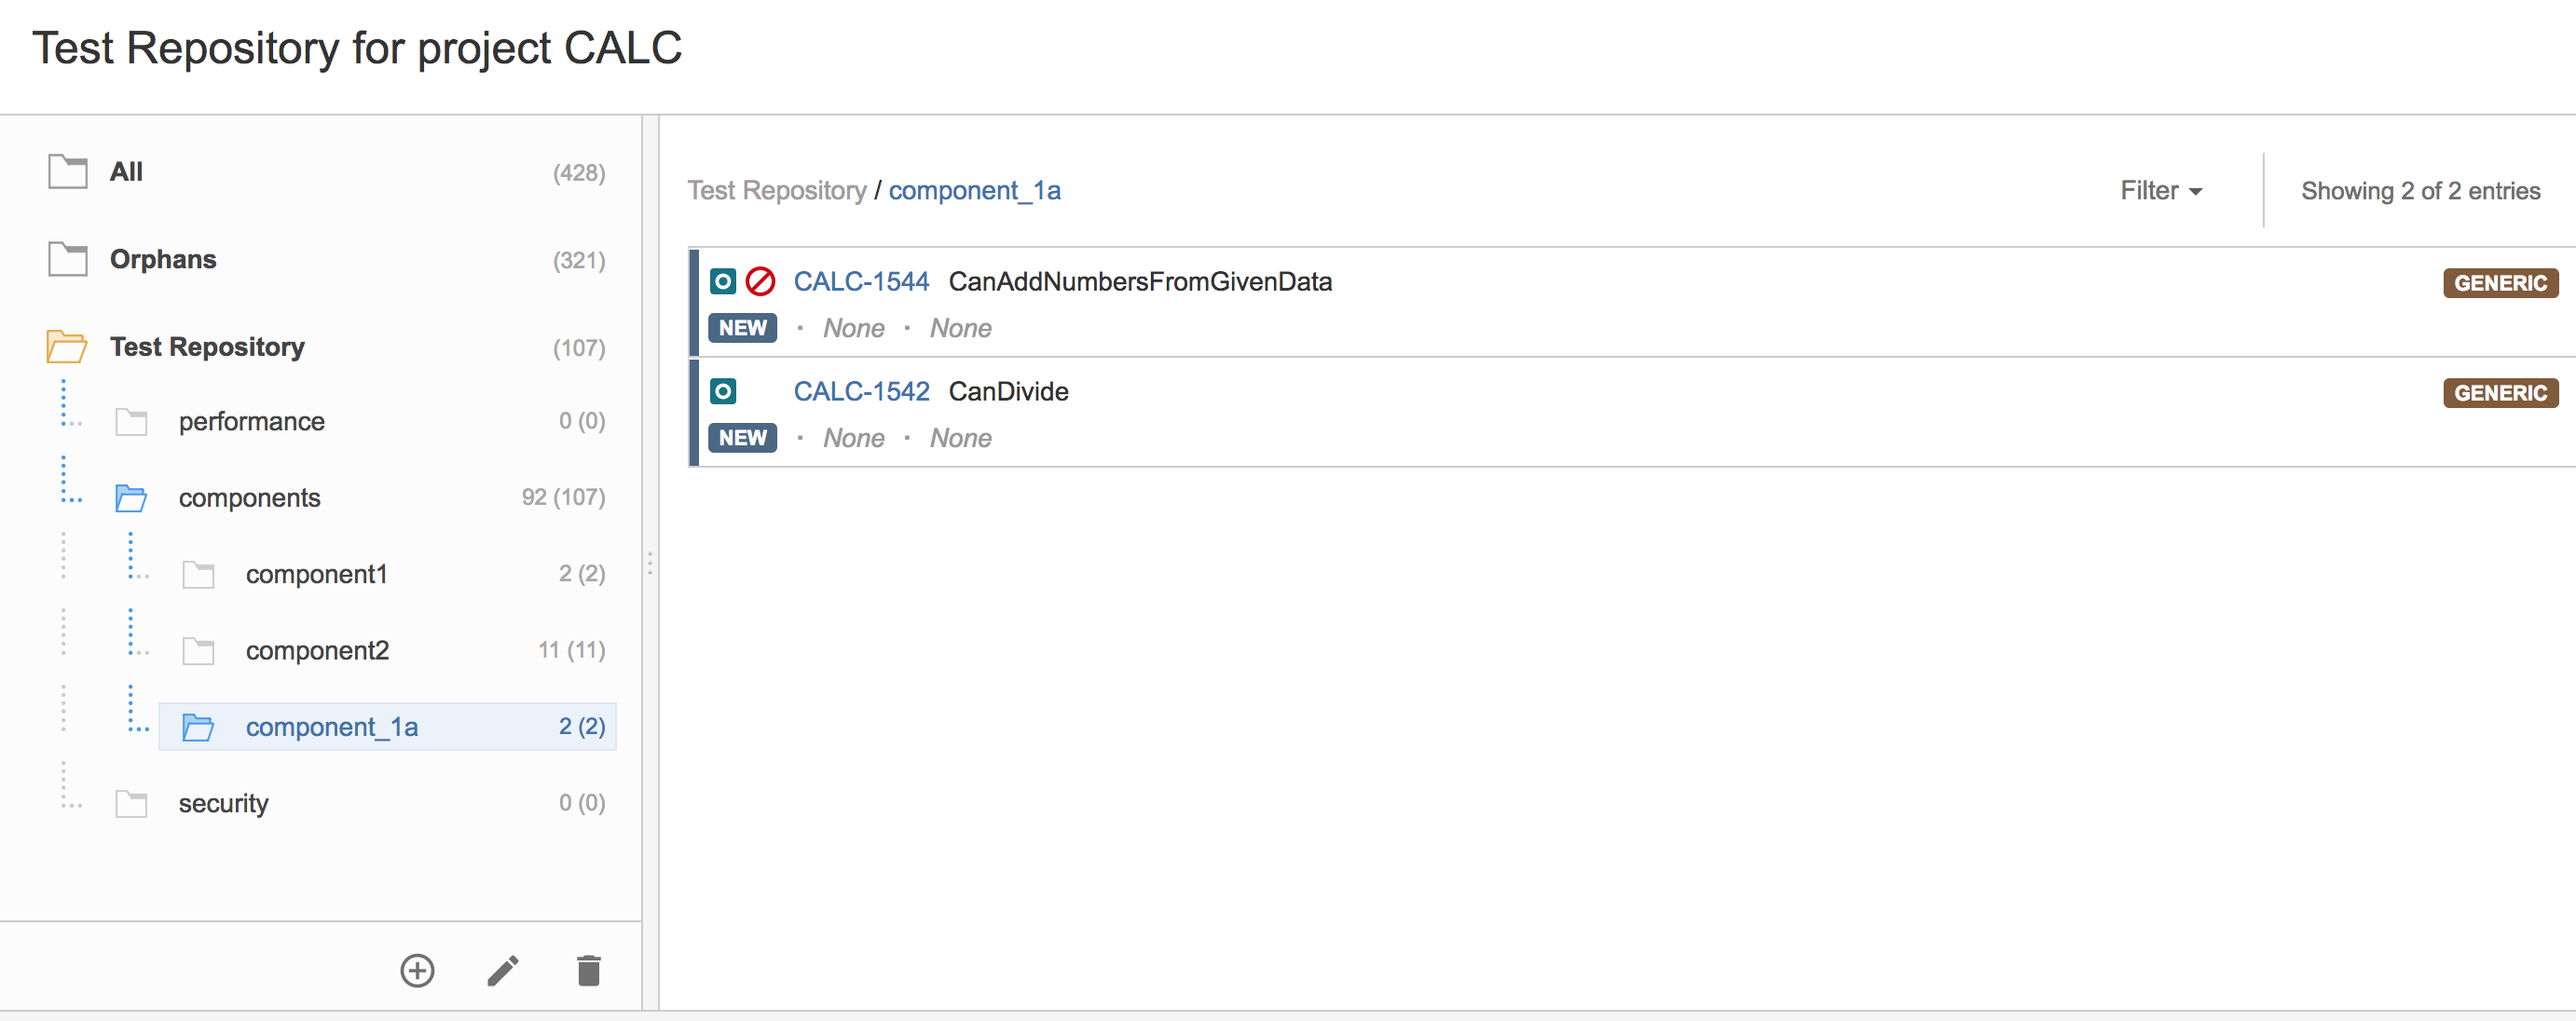
Task: Click the red blocked icon on CALC-1544
Action: [761, 282]
